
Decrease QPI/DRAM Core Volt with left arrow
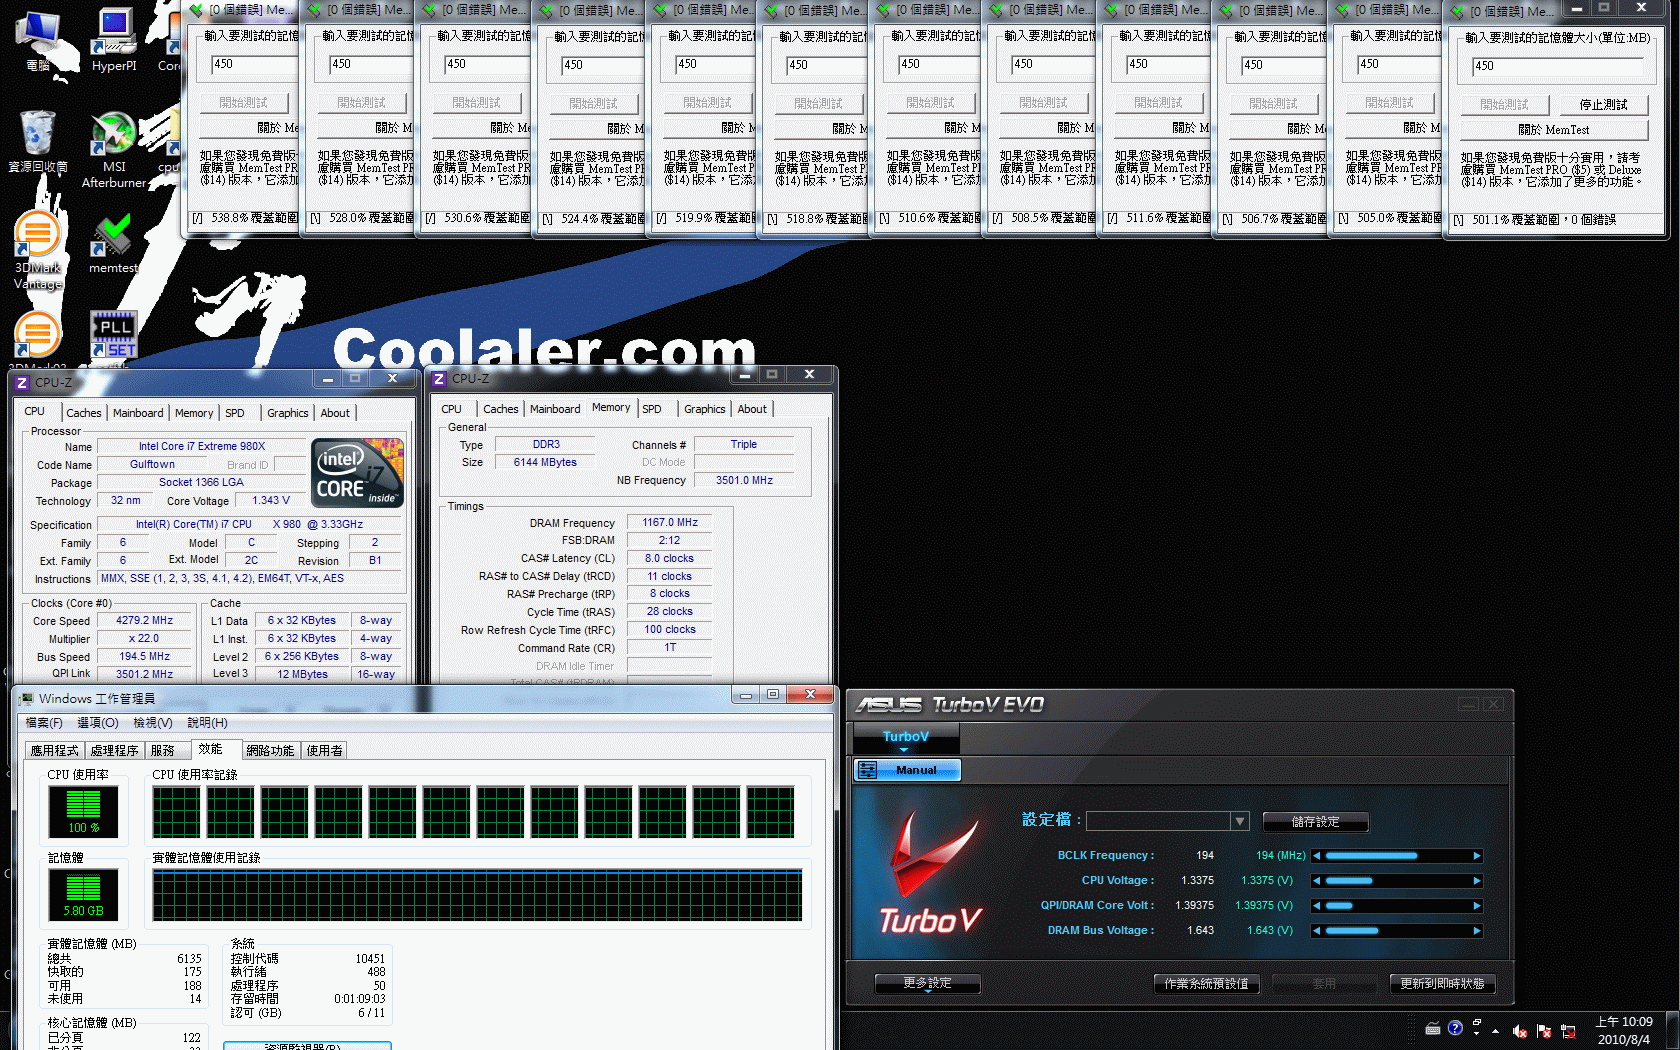tap(1317, 906)
